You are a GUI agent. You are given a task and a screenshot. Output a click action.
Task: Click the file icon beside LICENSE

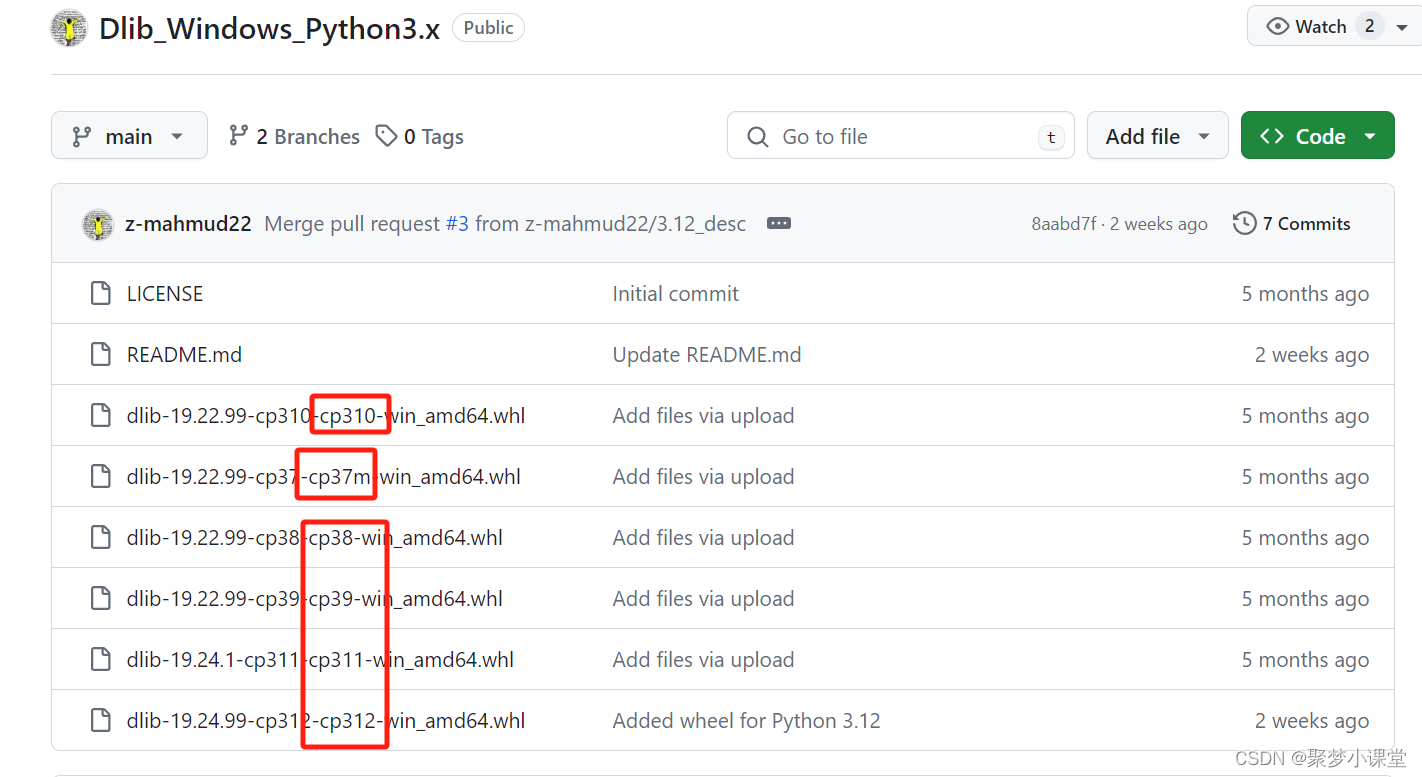pyautogui.click(x=100, y=293)
